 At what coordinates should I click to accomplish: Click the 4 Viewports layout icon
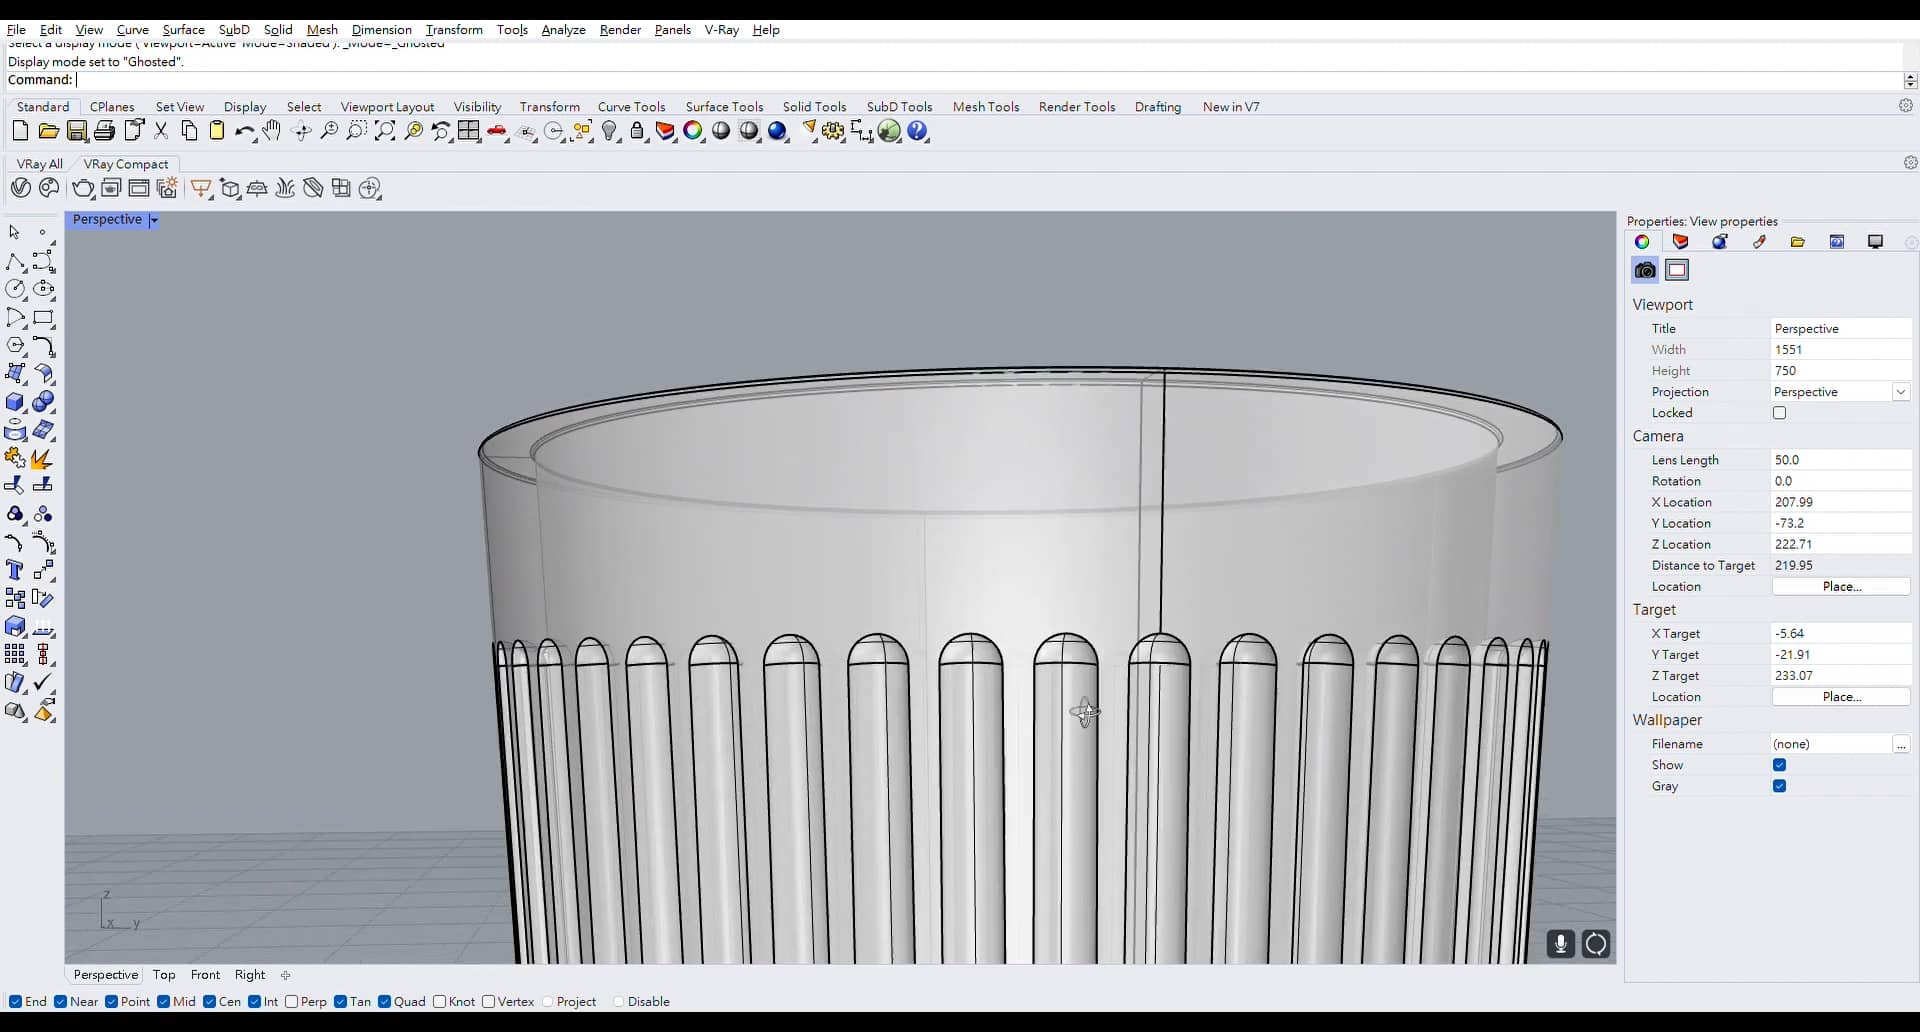(x=468, y=131)
